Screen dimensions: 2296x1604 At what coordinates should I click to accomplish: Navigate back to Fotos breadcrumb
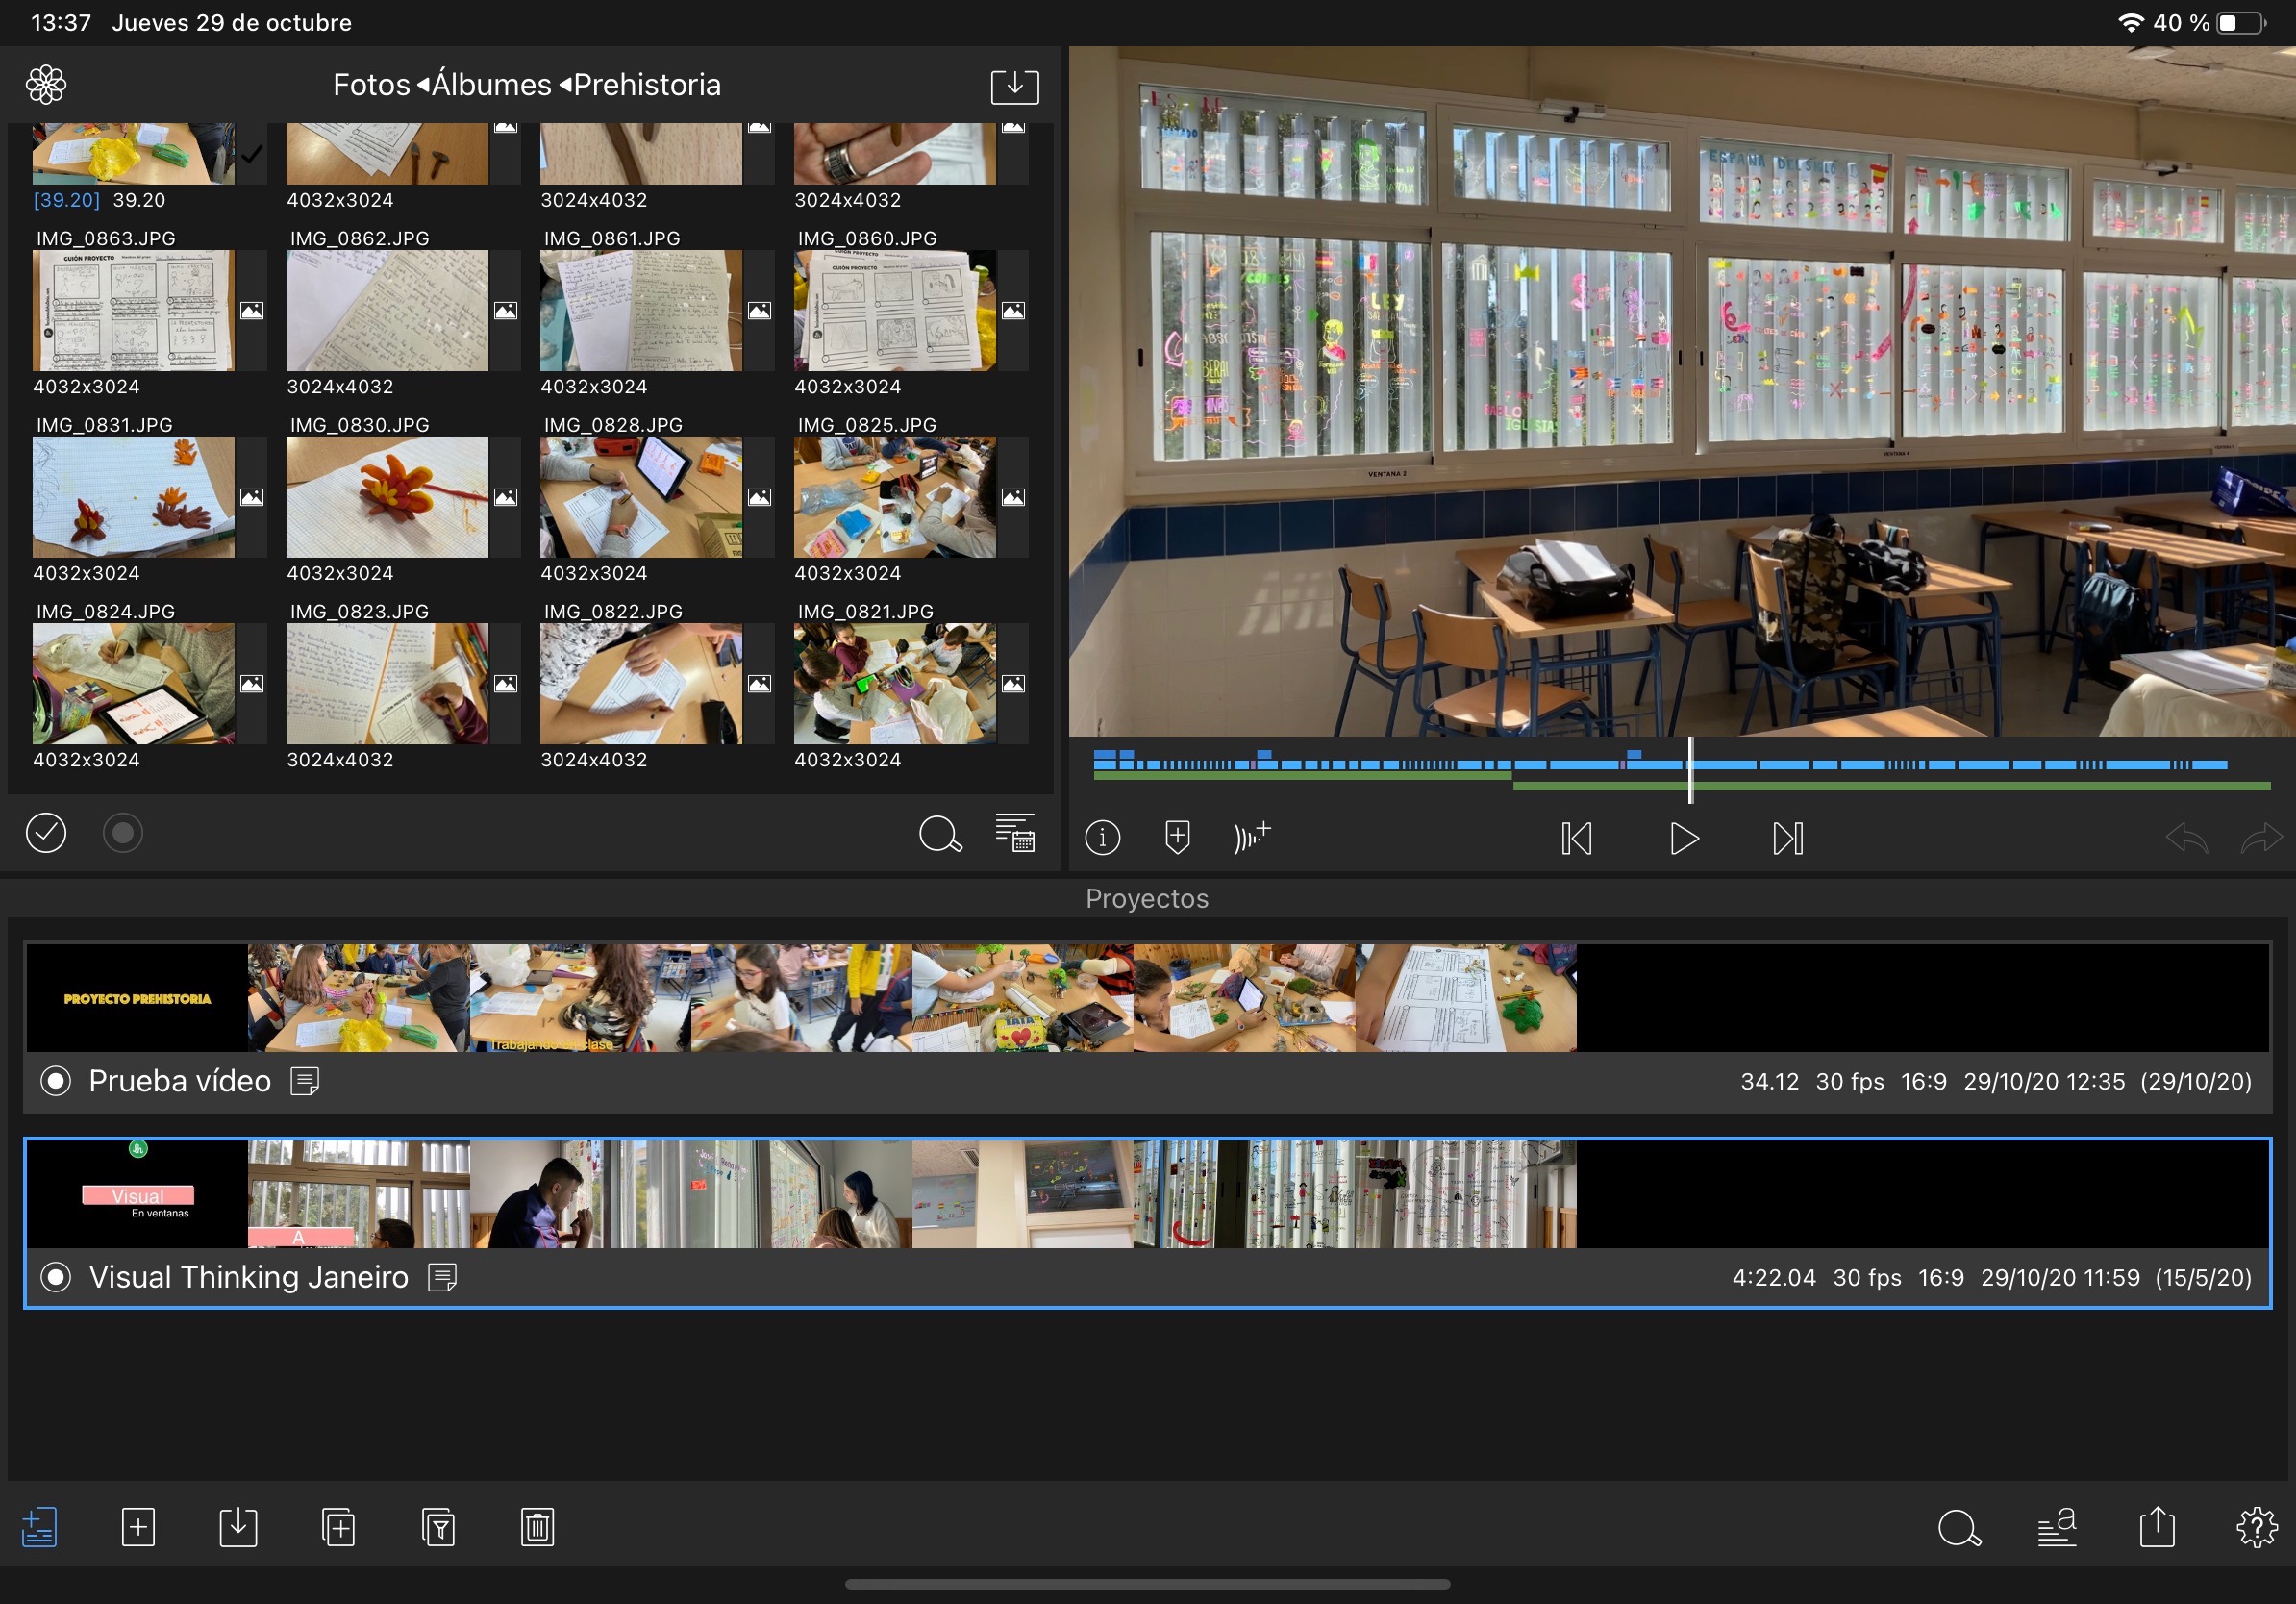coord(371,85)
